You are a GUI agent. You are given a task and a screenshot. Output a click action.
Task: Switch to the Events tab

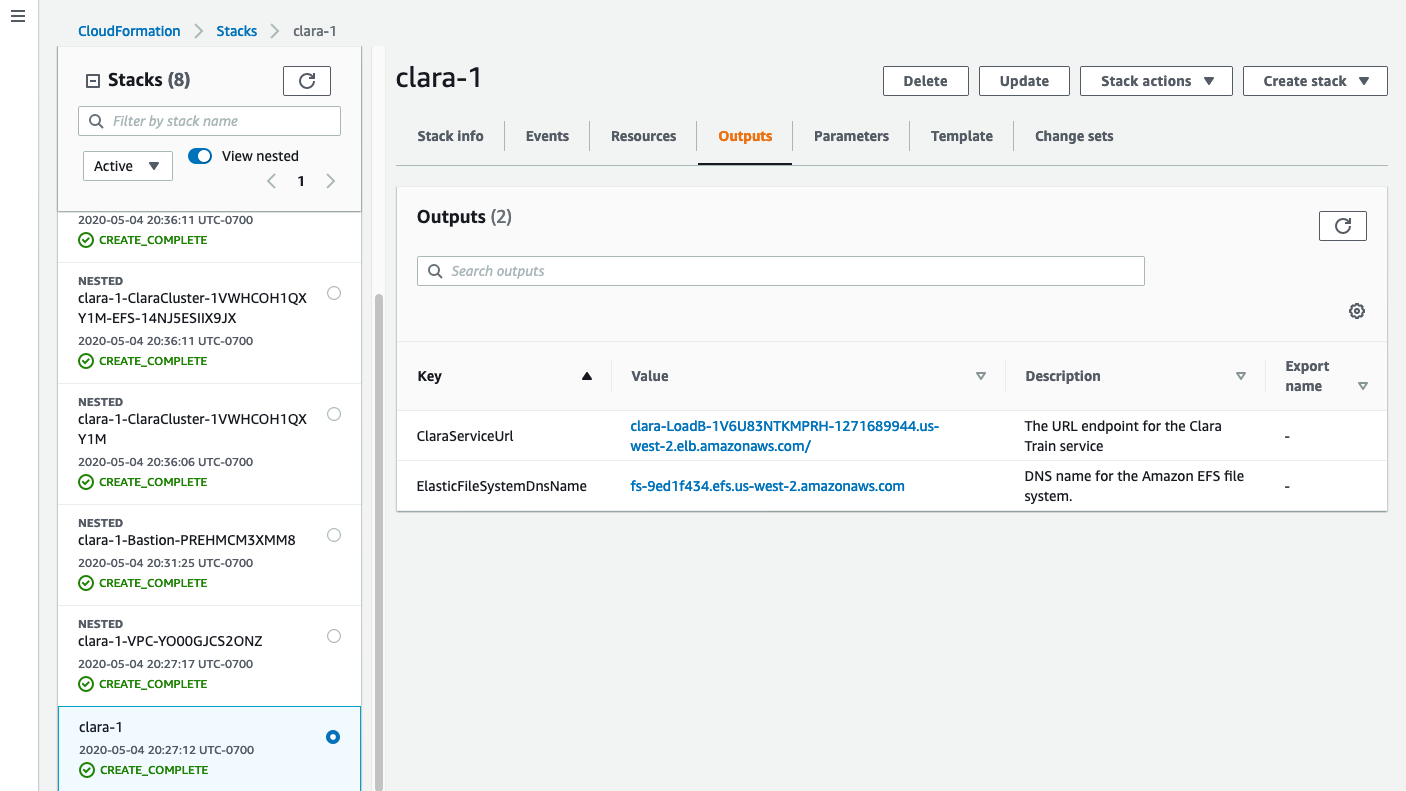[547, 136]
